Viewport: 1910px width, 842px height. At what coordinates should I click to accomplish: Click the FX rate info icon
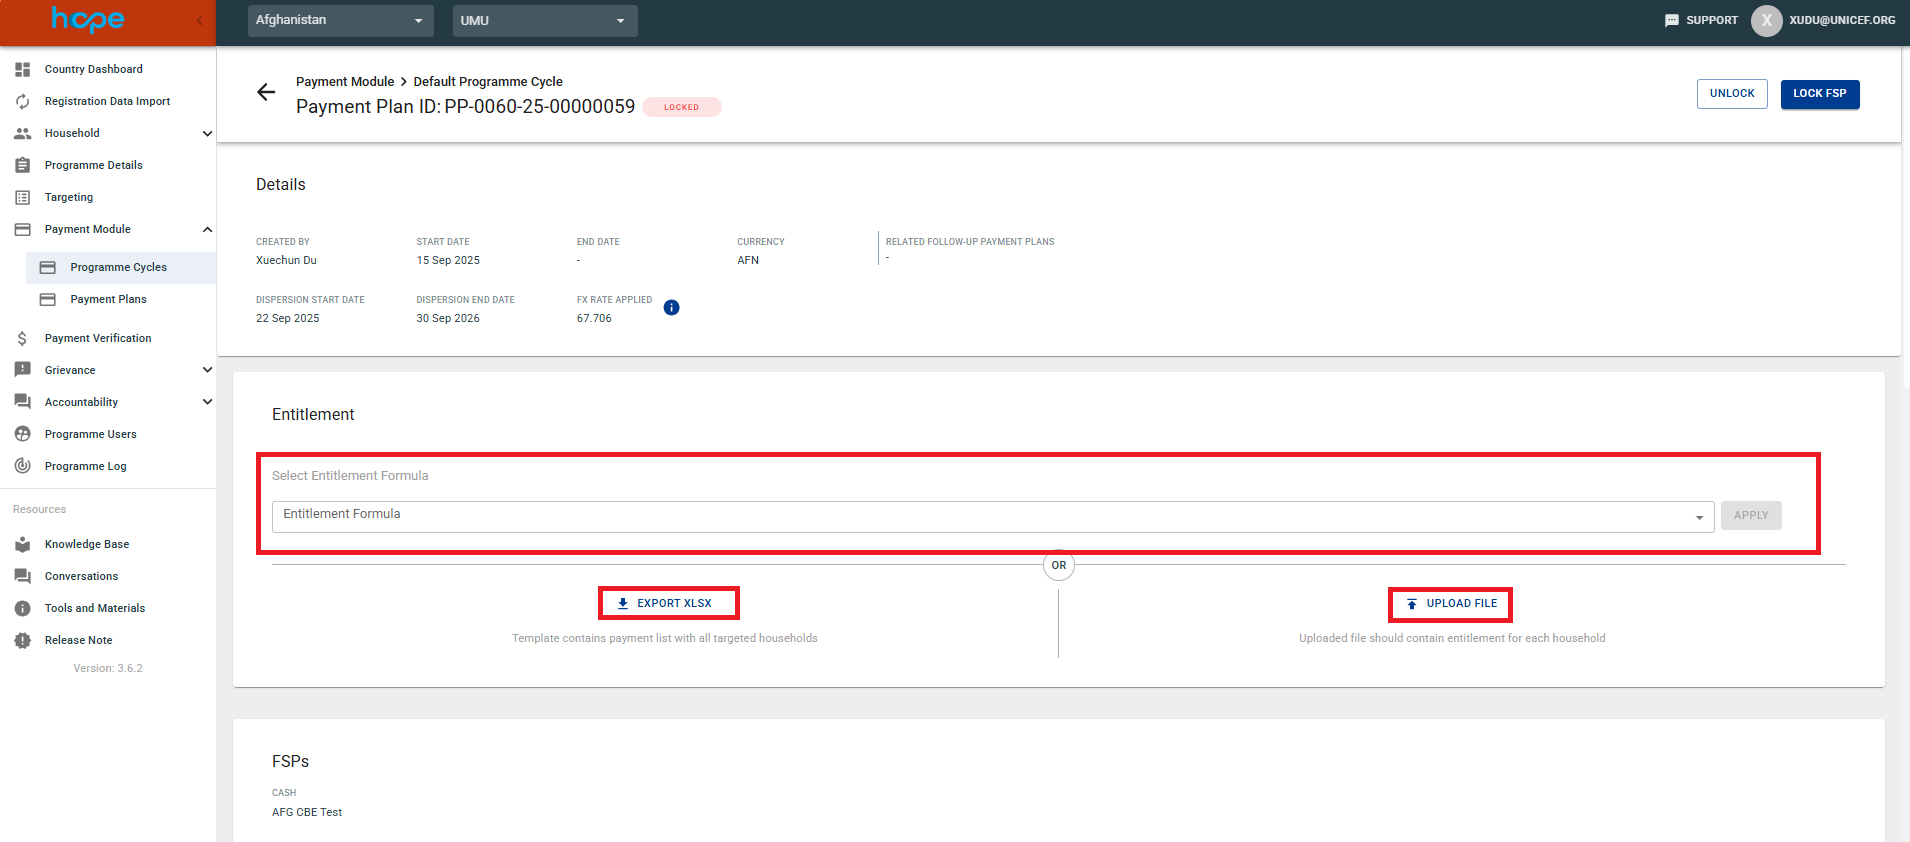[x=672, y=308]
